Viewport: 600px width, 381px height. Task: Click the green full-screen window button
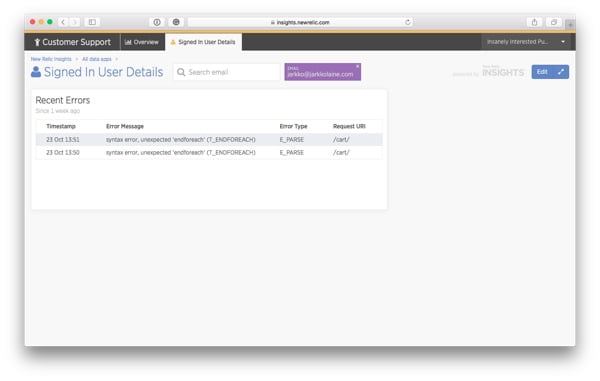[x=50, y=22]
